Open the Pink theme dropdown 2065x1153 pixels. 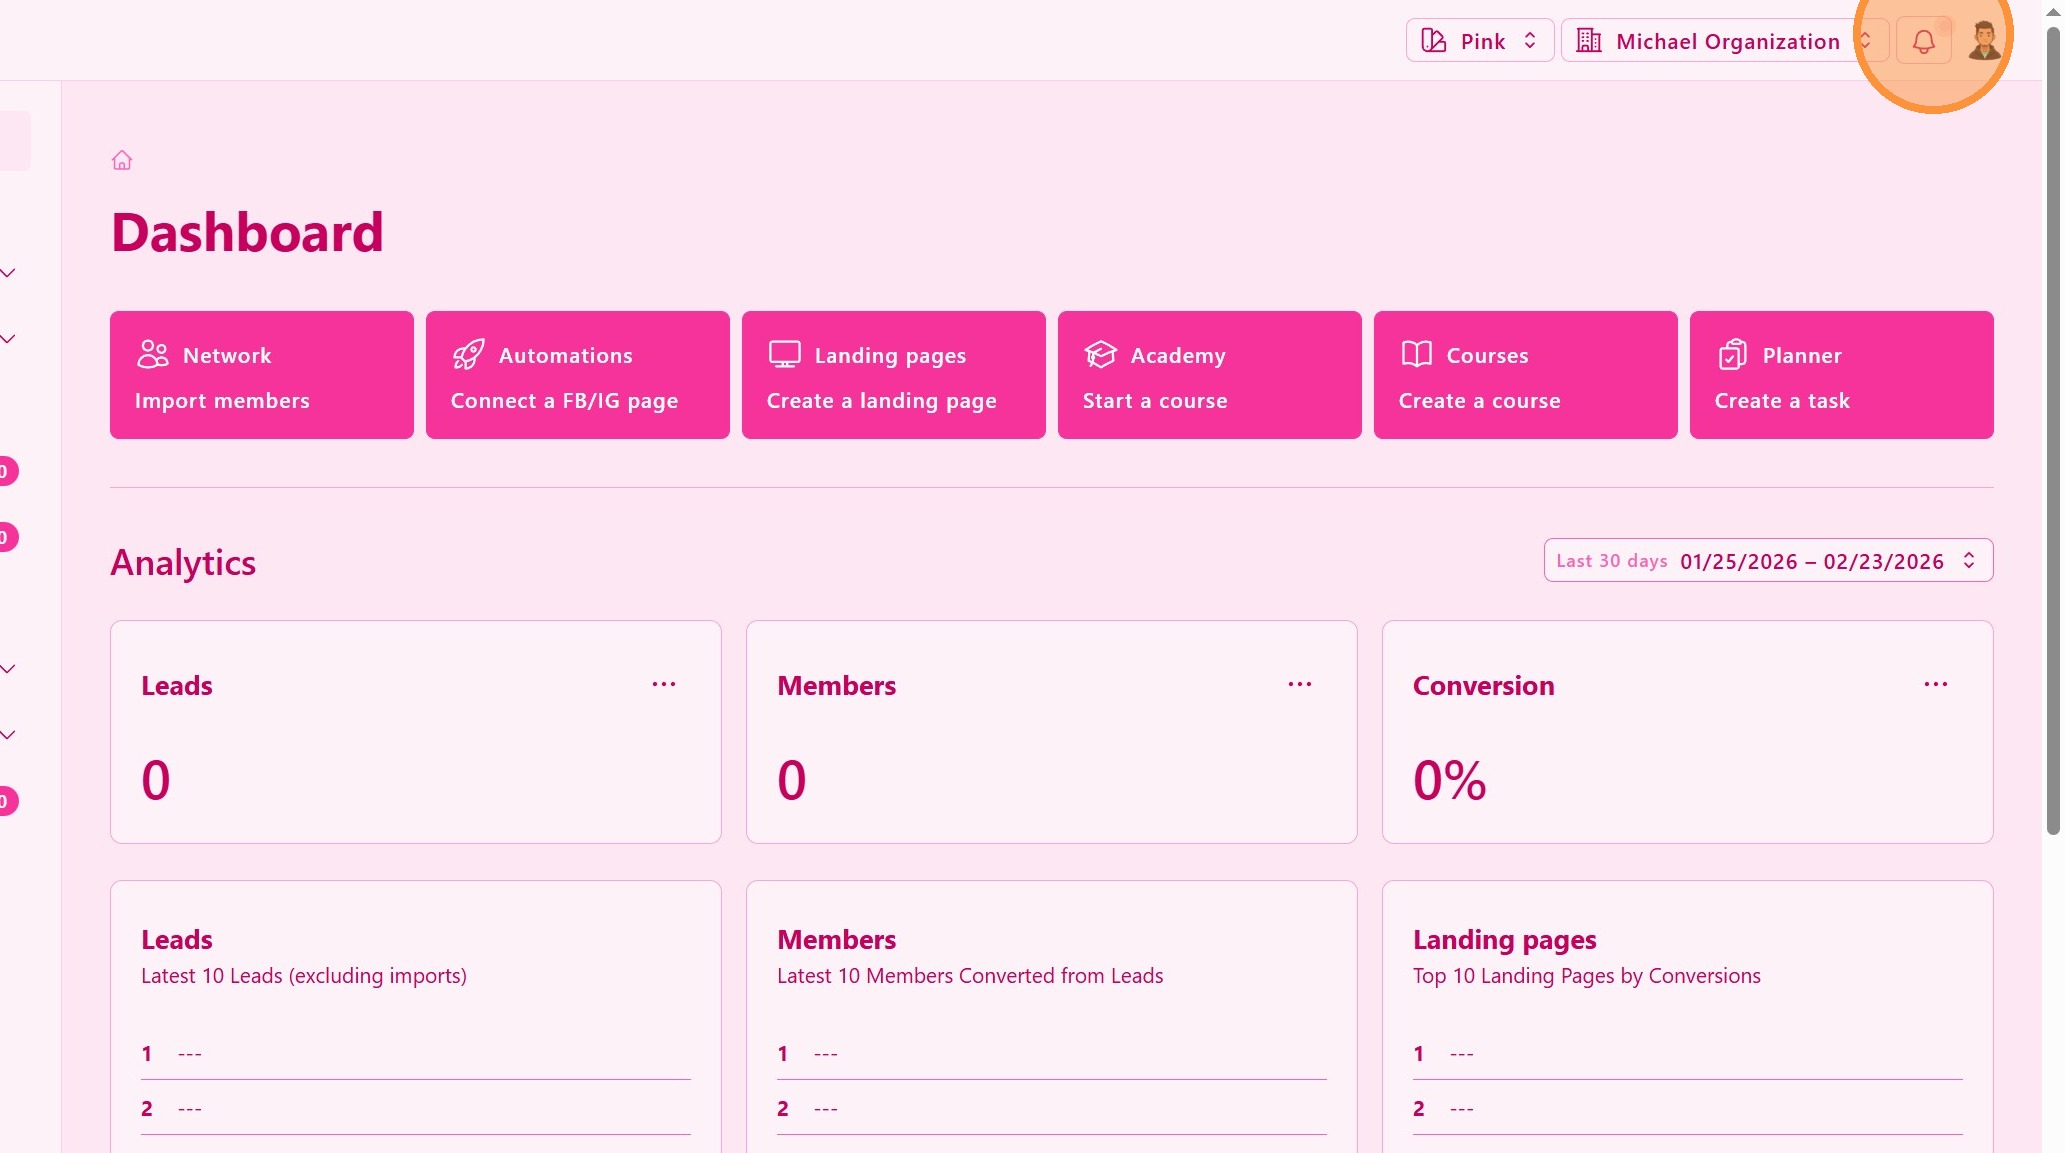1479,41
